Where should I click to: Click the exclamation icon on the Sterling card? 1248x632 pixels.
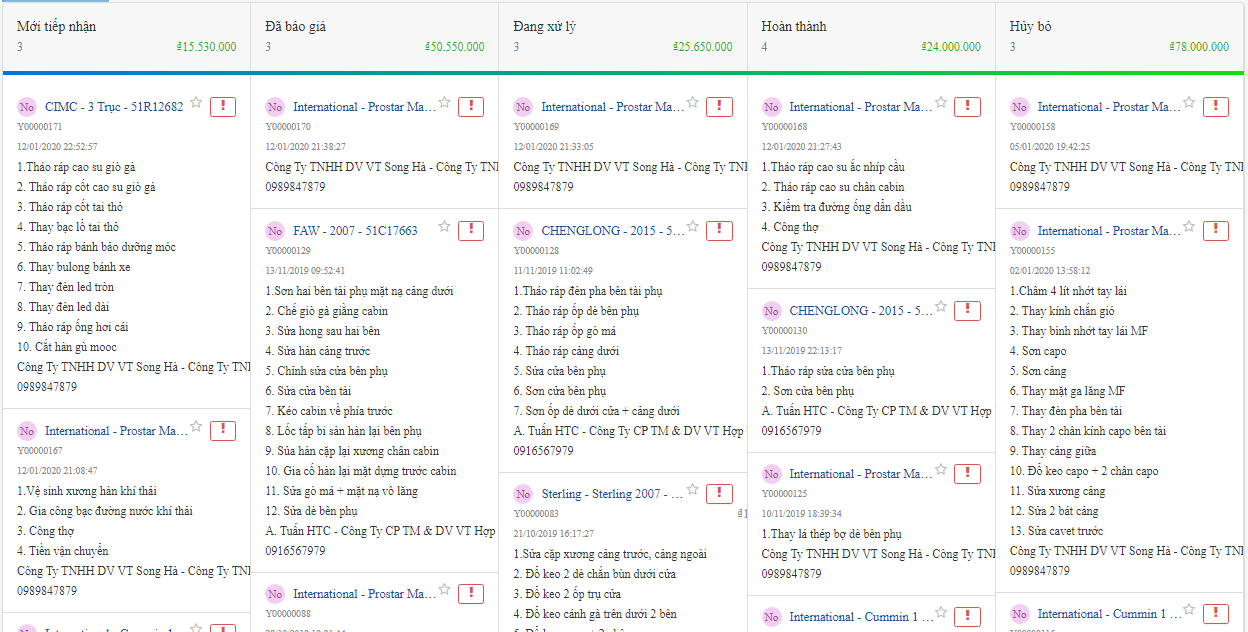click(x=719, y=494)
